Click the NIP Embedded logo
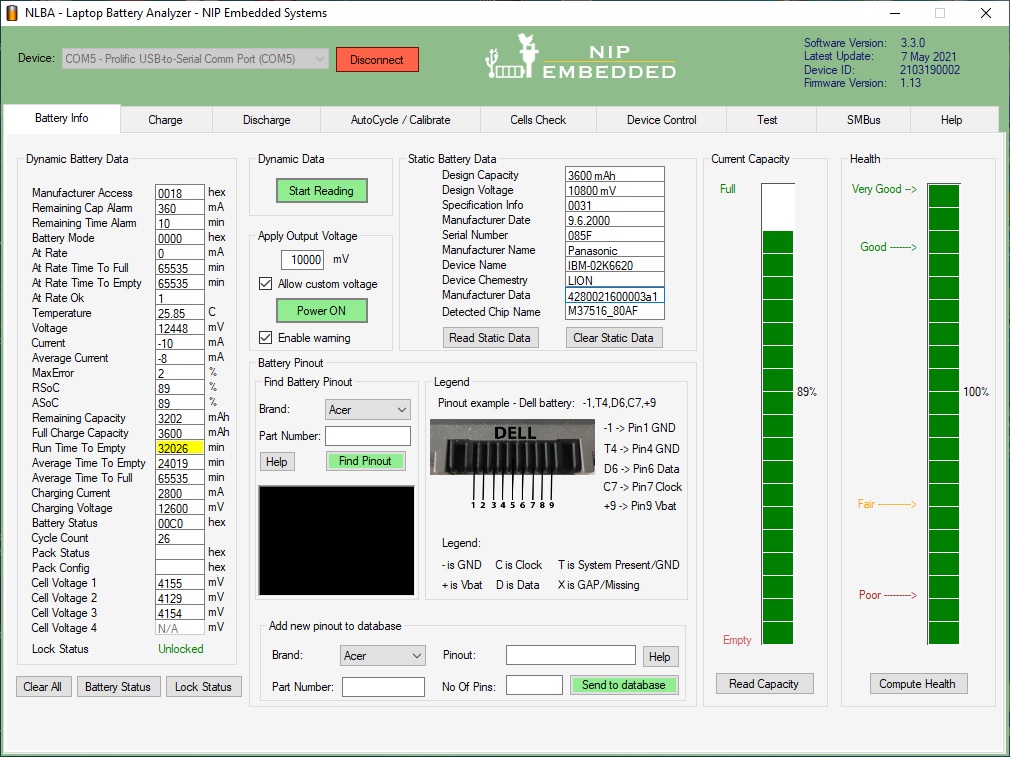1010x757 pixels. click(580, 57)
